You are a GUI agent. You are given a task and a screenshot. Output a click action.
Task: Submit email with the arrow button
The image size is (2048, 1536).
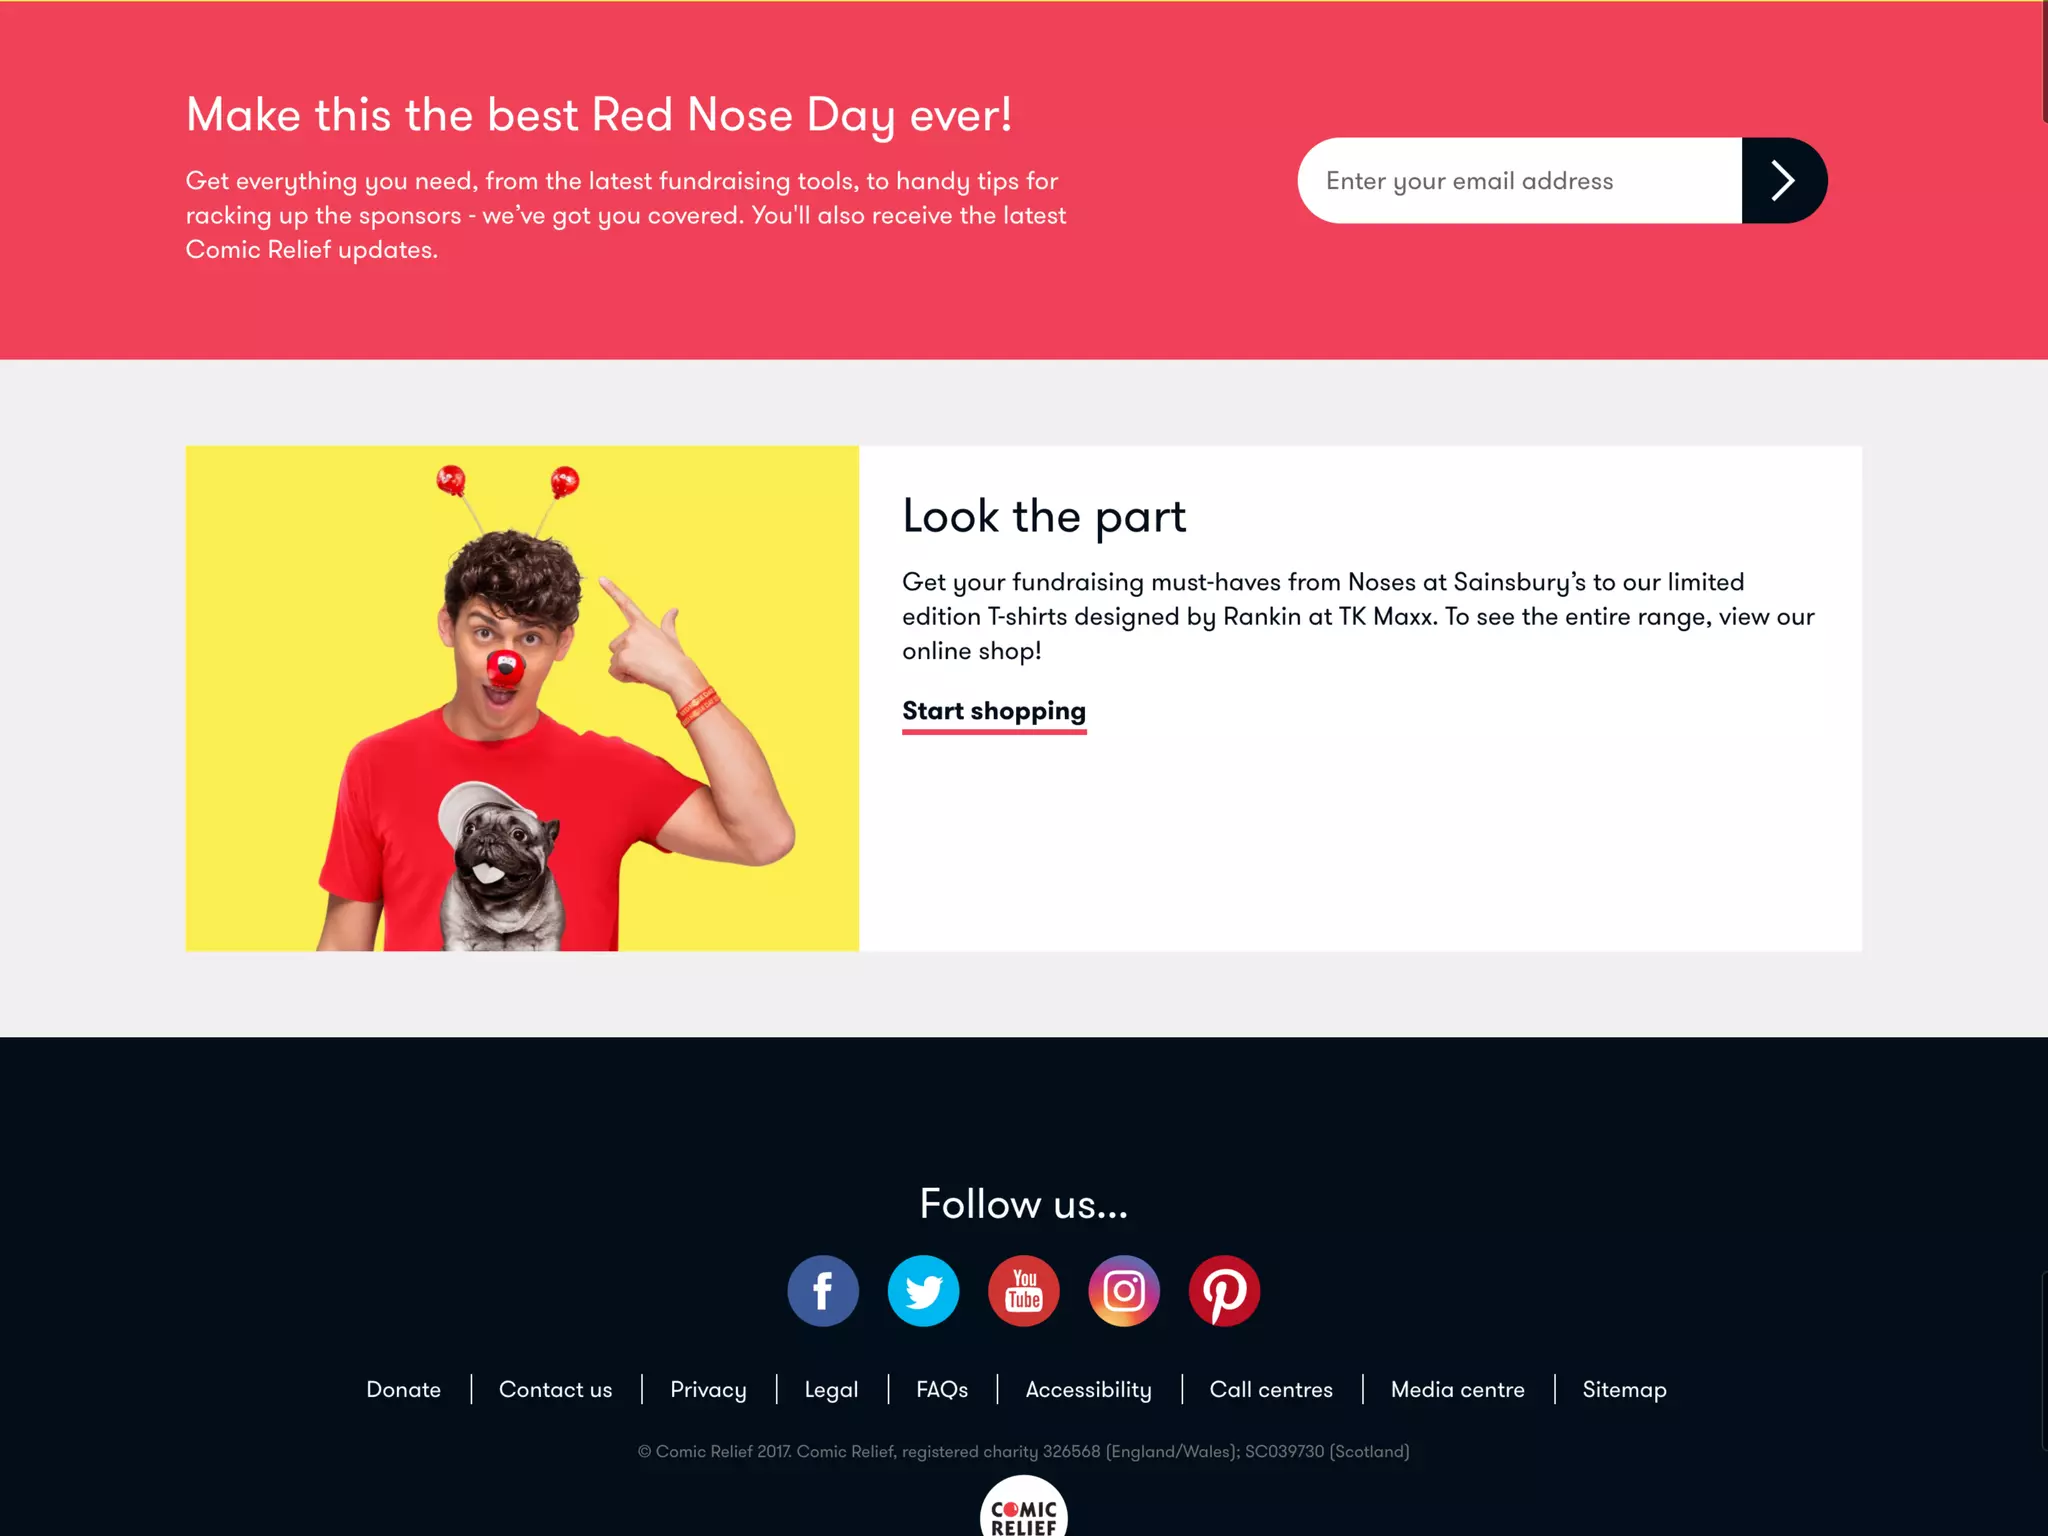tap(1784, 181)
